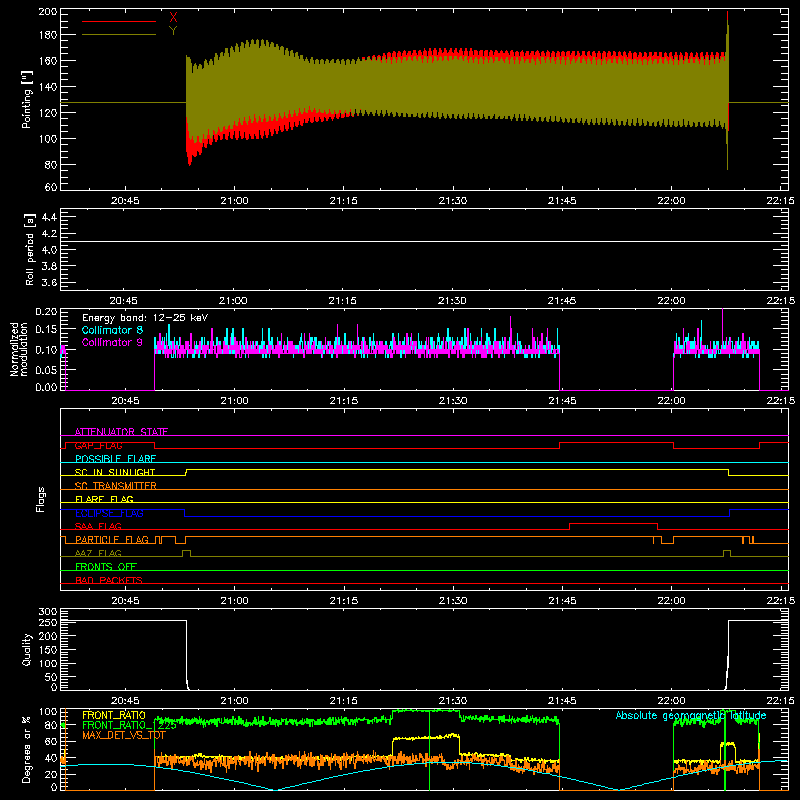Click the 'Quality' axis title

27,649
